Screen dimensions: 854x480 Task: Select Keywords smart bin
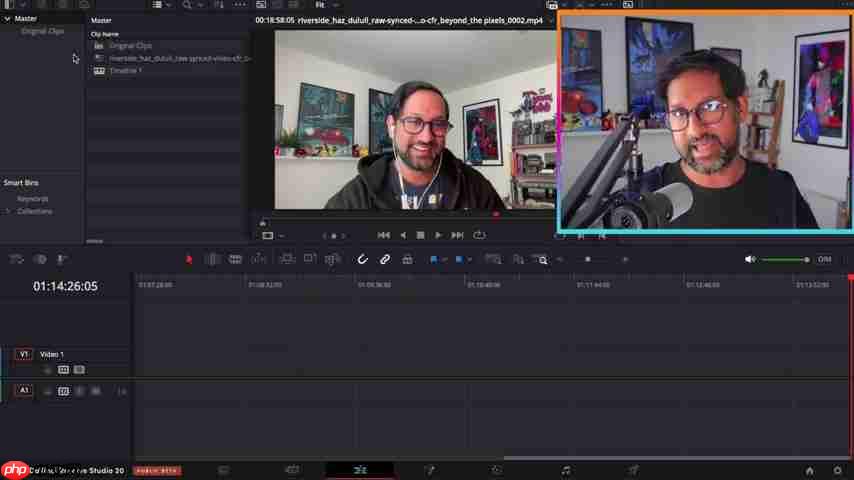pyautogui.click(x=32, y=199)
